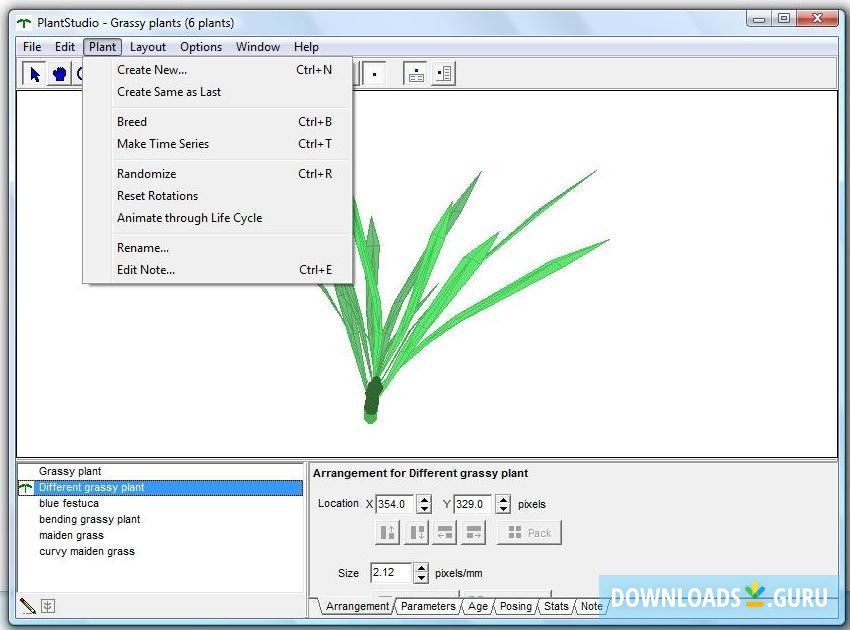The height and width of the screenshot is (630, 850).
Task: Select the hand scroll tool
Action: tap(60, 74)
